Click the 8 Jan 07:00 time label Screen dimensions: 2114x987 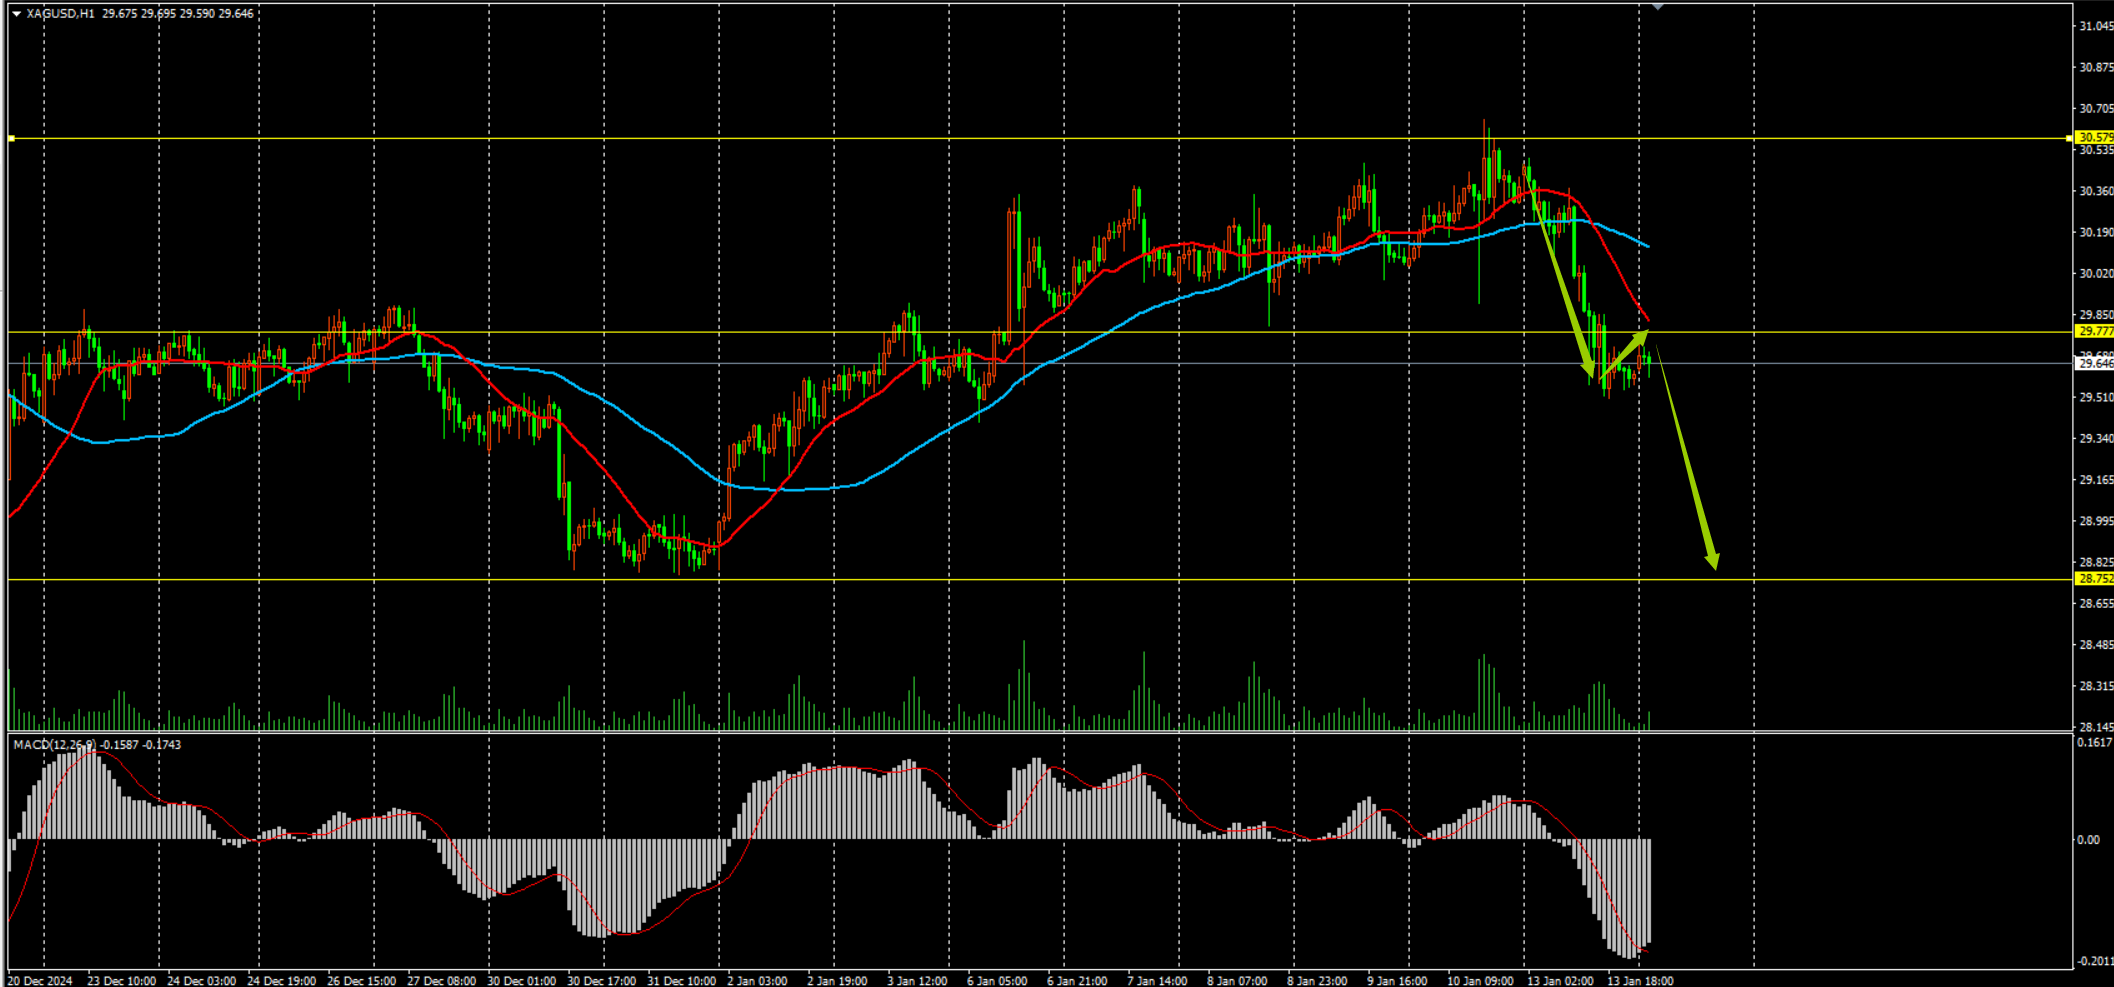pyautogui.click(x=1237, y=981)
